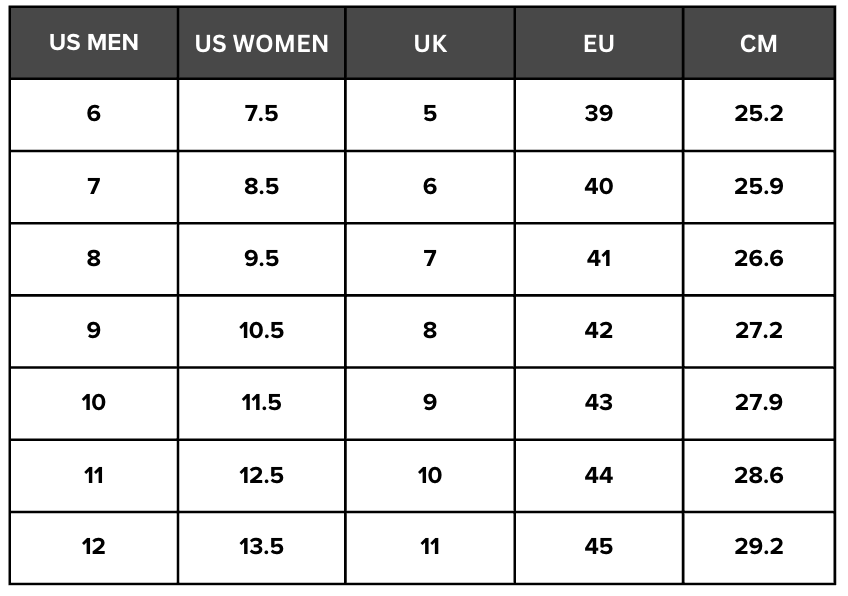Select US men size 9 cell
The image size is (848, 596).
[x=94, y=332]
